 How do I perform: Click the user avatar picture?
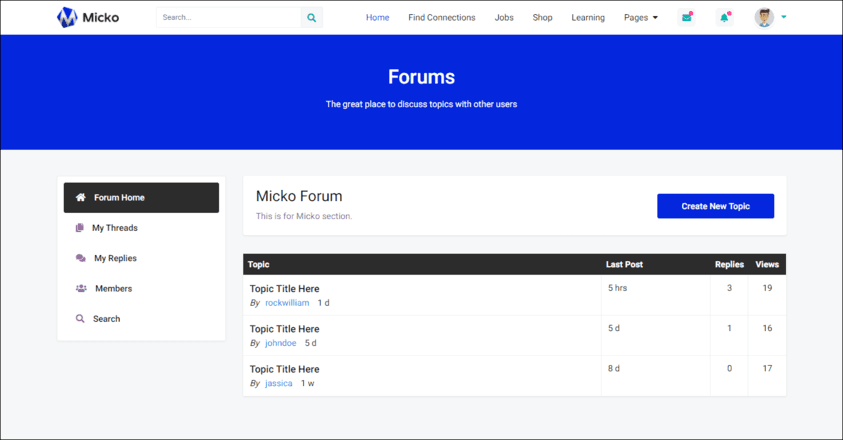click(764, 18)
